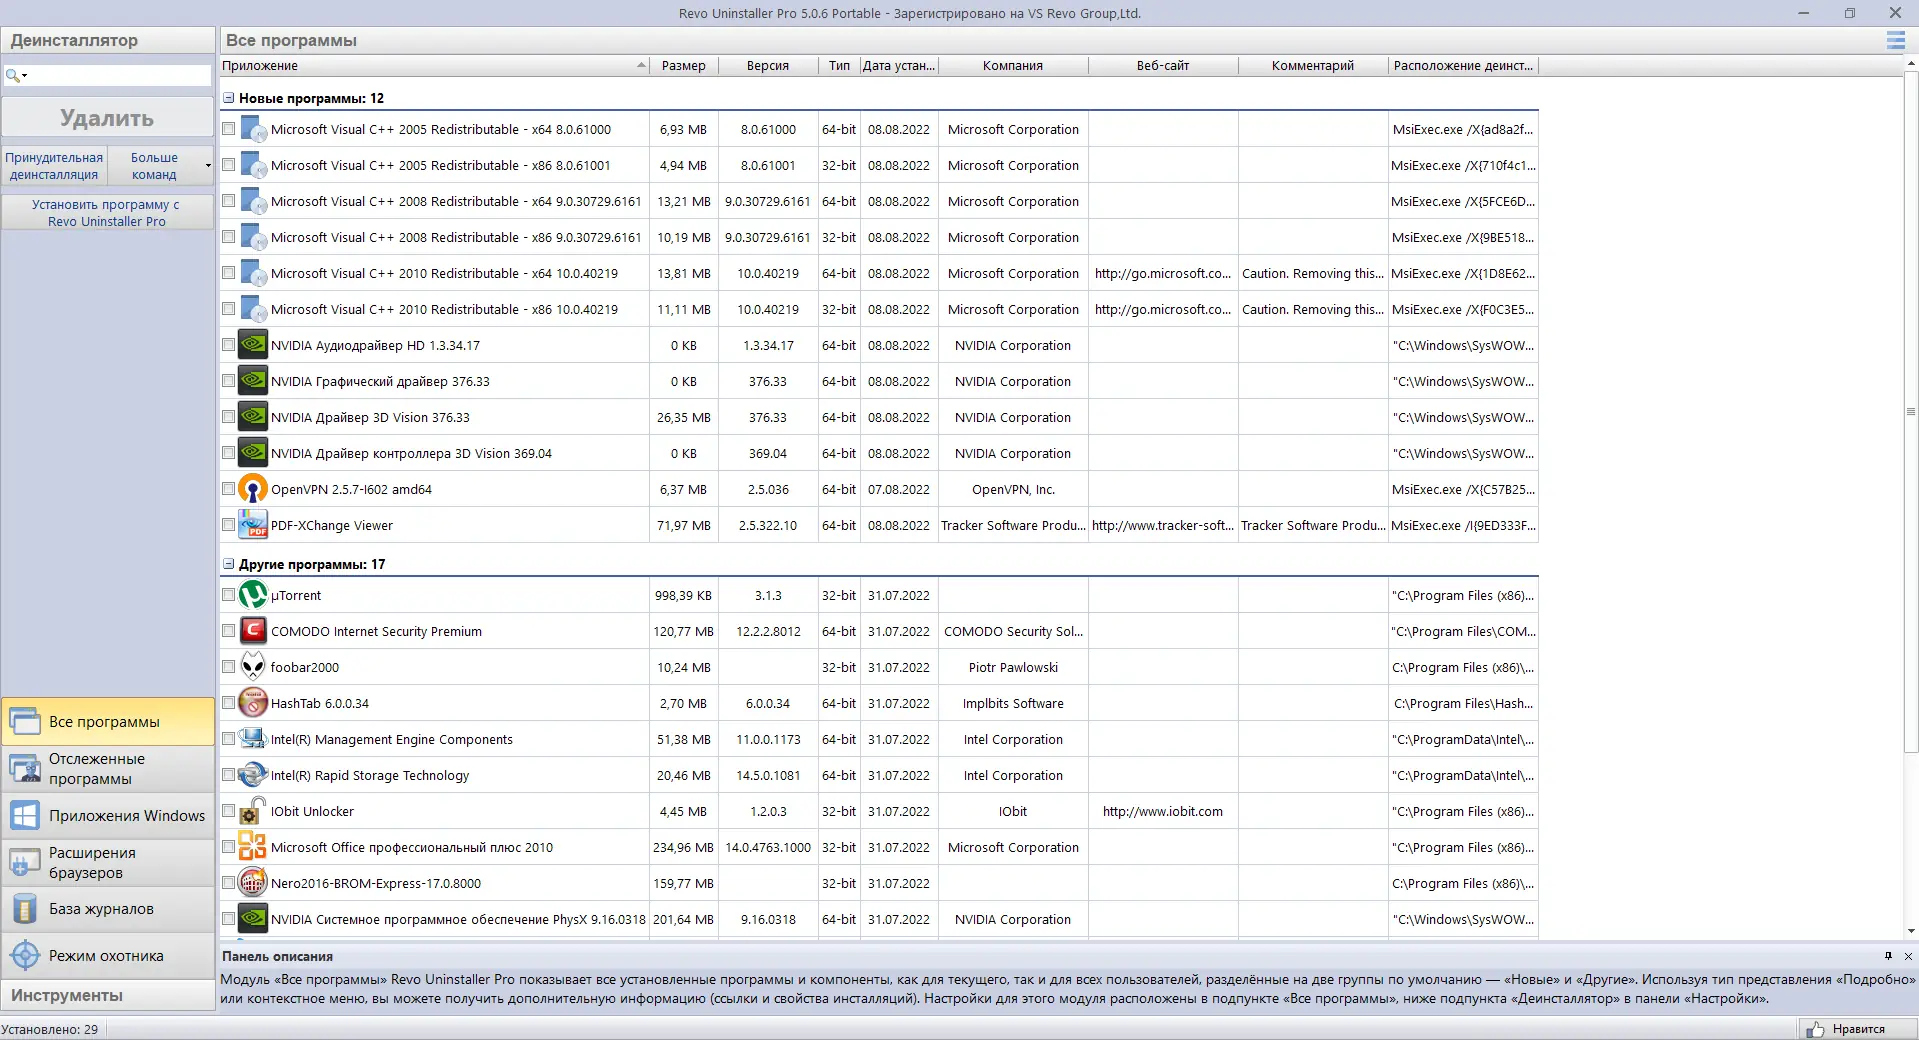Activate Режим охотника mode
The width and height of the screenshot is (1919, 1040).
108,956
